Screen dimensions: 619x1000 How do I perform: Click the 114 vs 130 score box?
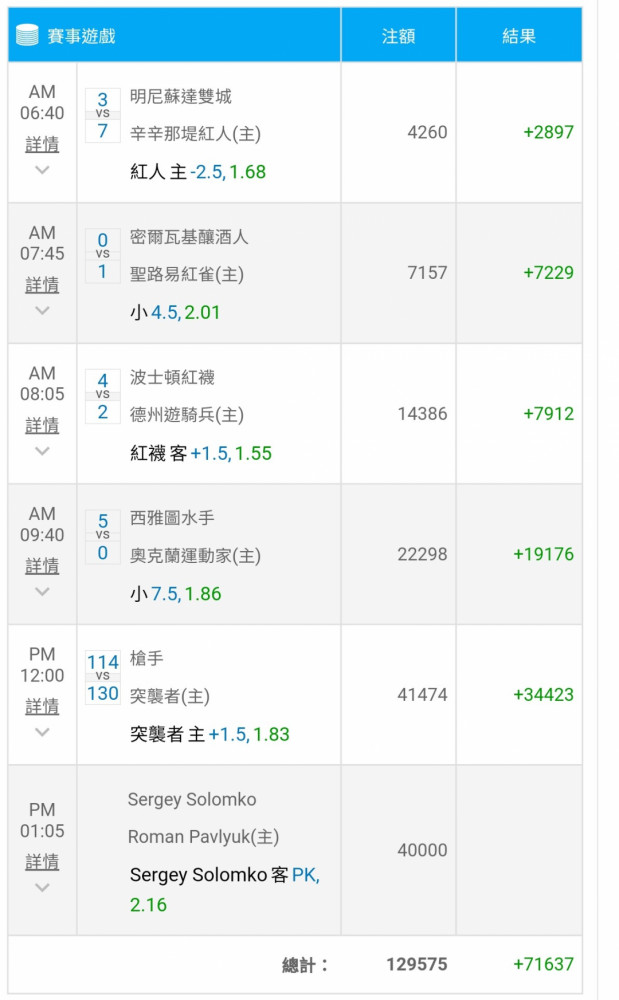point(103,677)
